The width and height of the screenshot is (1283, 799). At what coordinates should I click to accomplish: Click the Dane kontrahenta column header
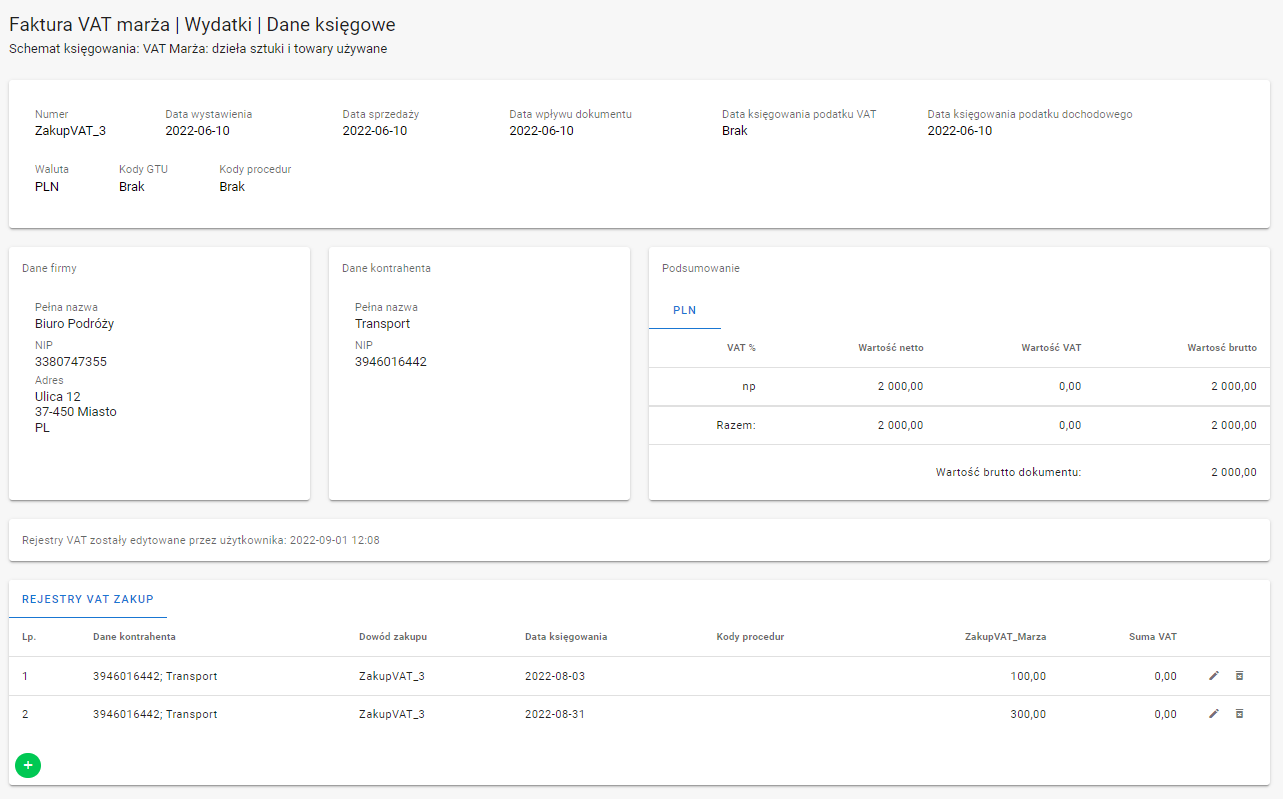click(x=134, y=637)
